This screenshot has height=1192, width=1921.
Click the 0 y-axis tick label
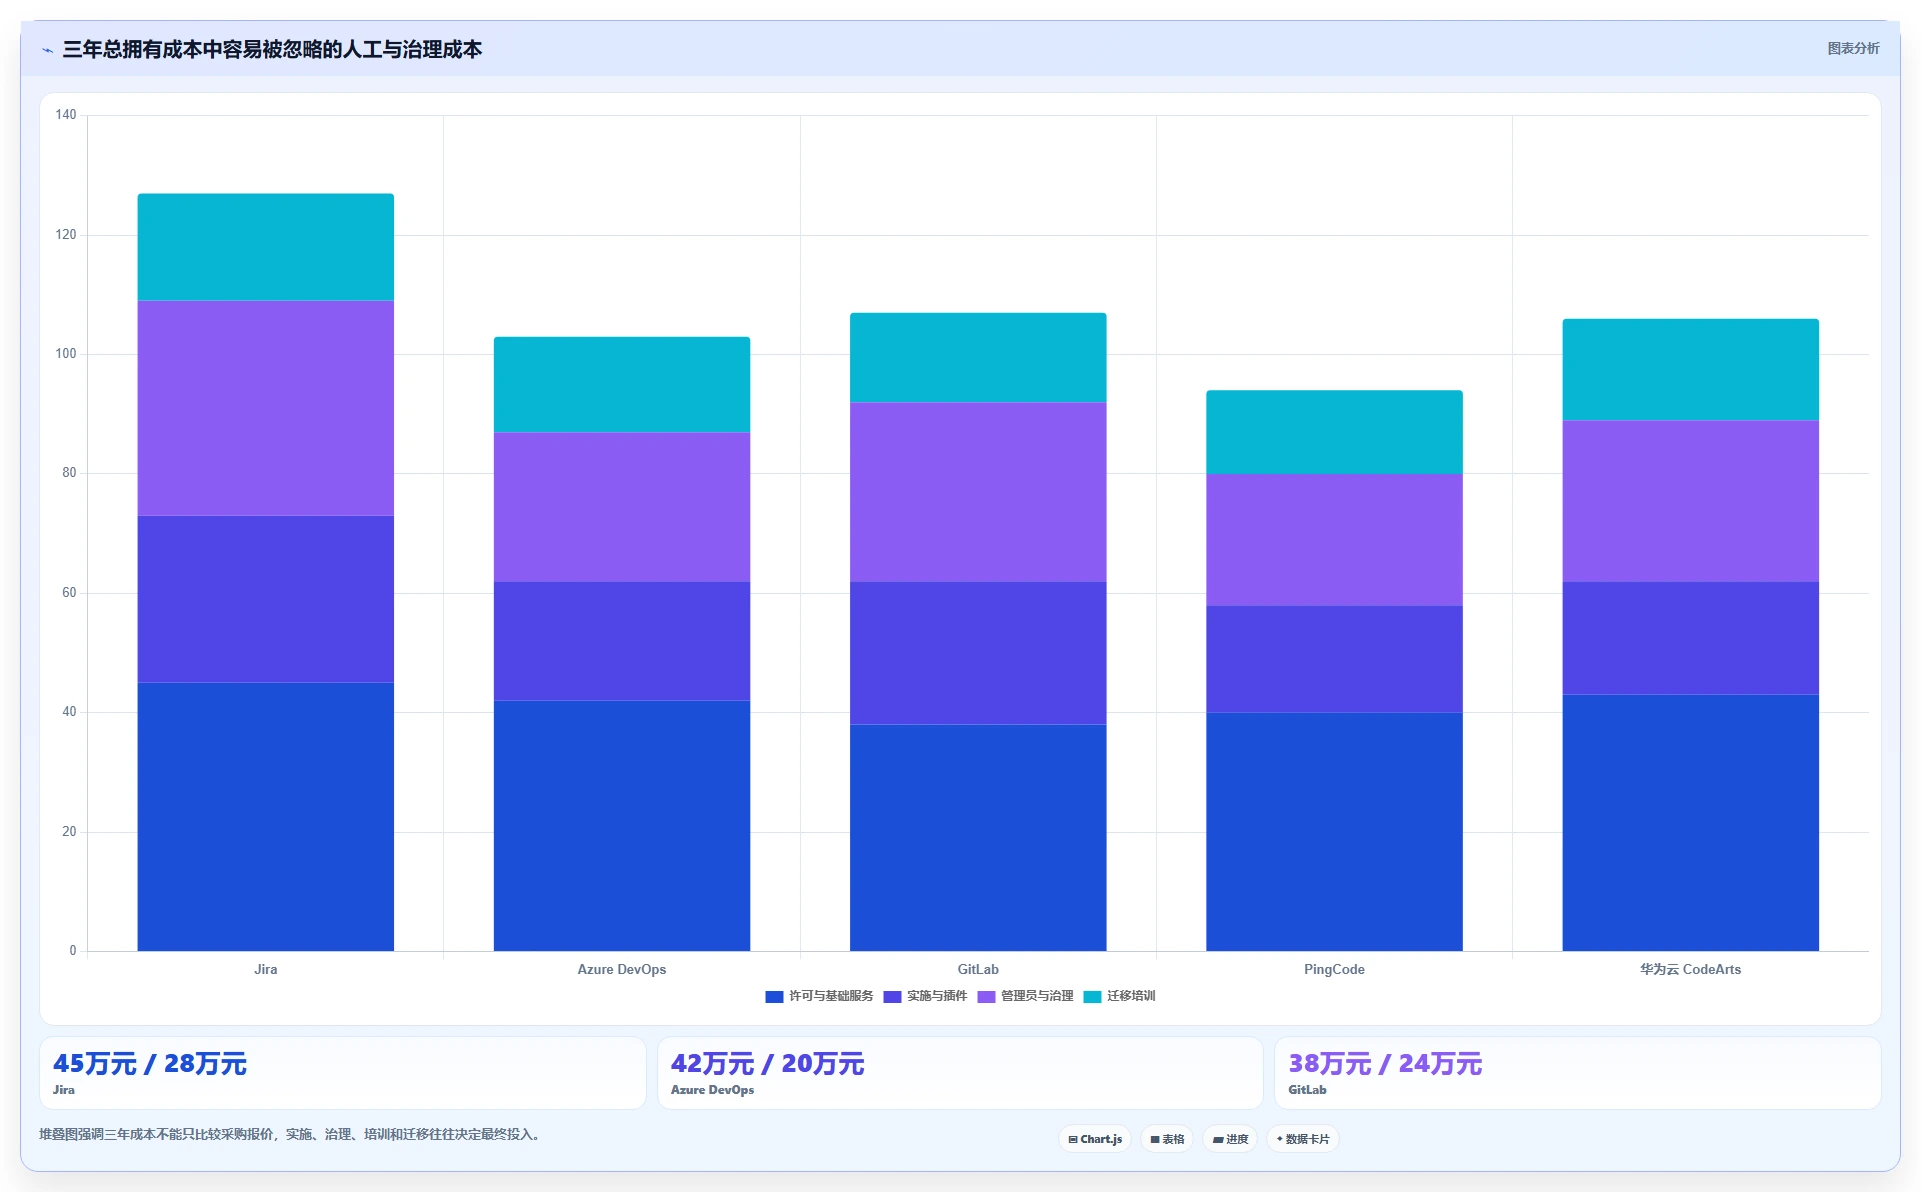73,951
